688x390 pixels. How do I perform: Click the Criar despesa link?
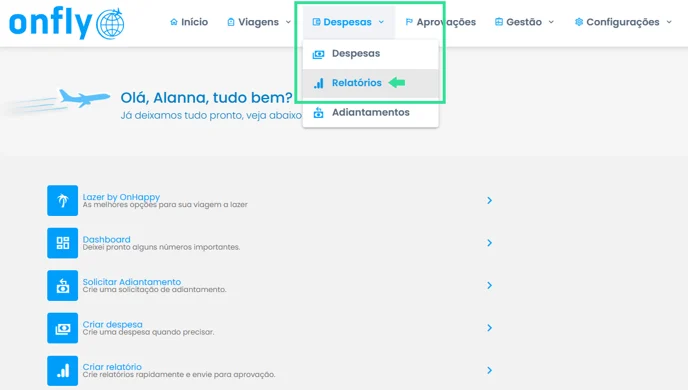click(112, 324)
